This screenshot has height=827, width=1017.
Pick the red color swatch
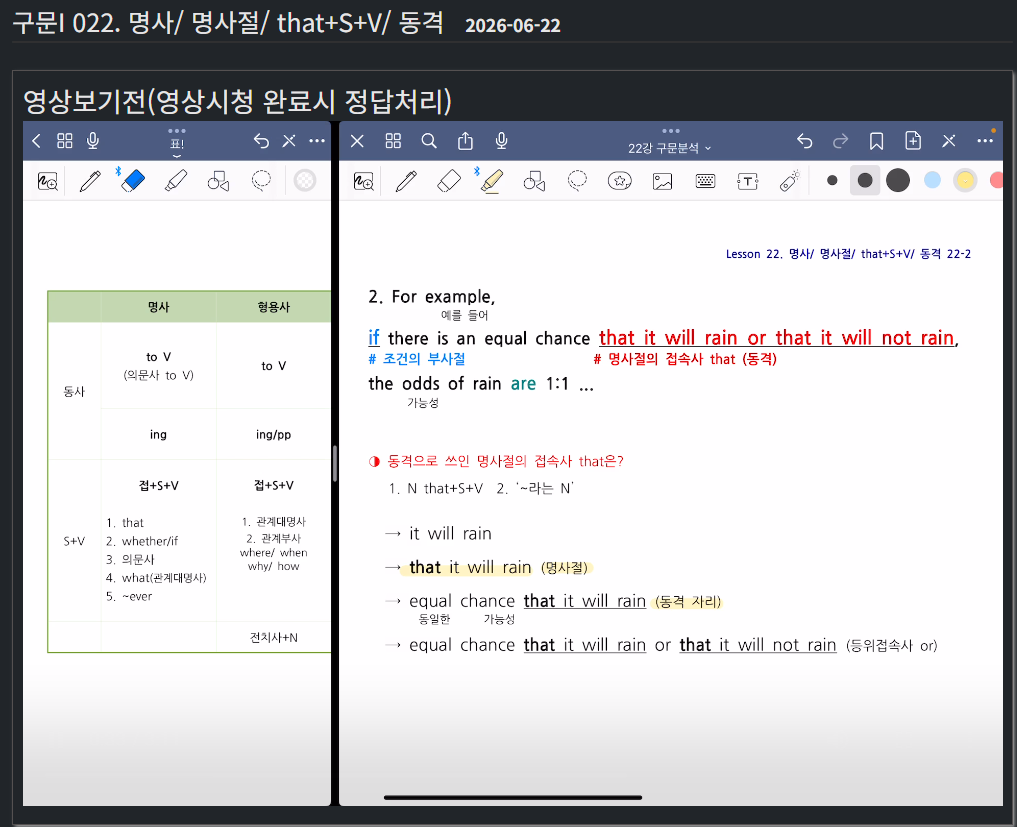click(x=997, y=180)
